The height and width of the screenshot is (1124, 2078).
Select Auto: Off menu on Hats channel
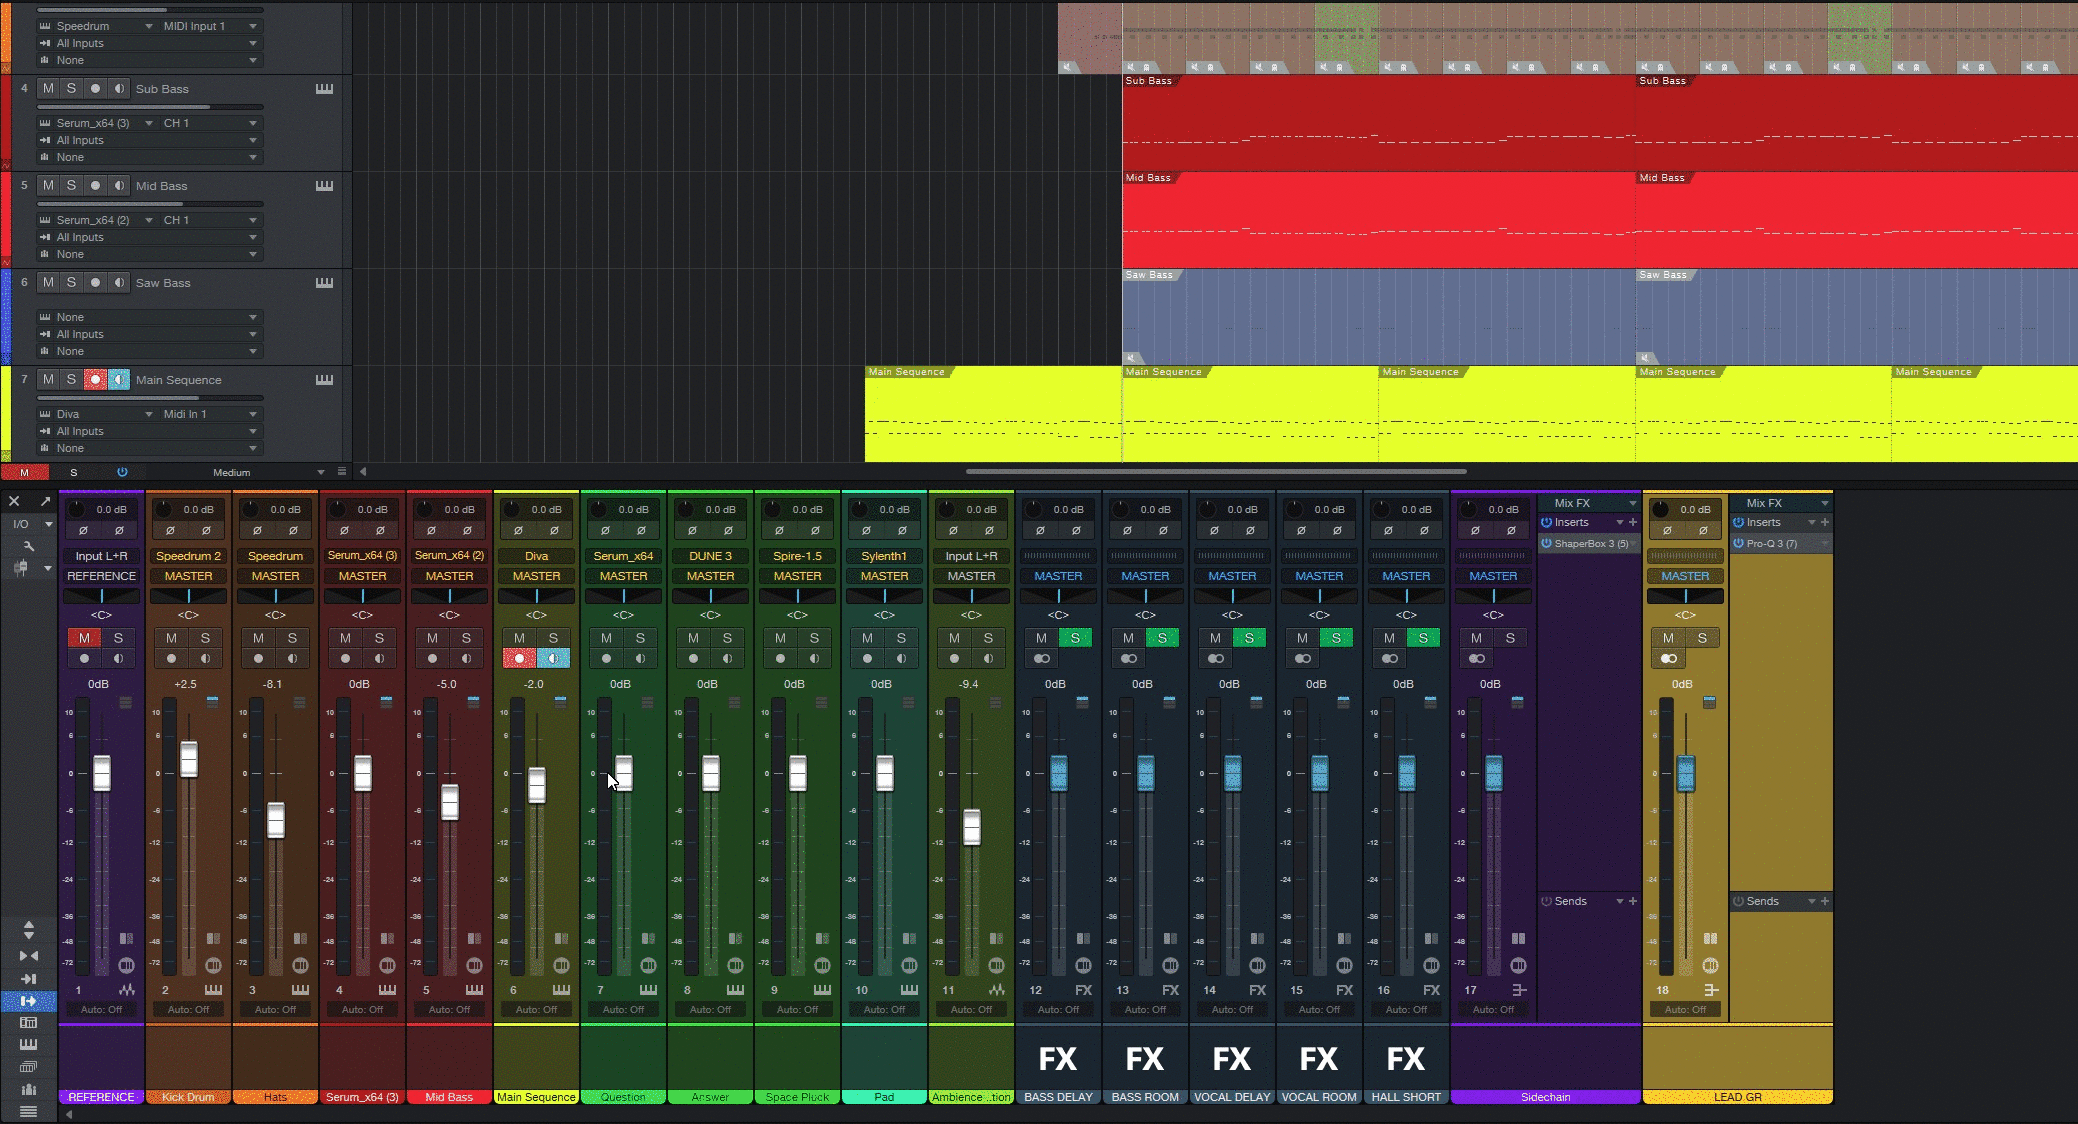pyautogui.click(x=275, y=1010)
